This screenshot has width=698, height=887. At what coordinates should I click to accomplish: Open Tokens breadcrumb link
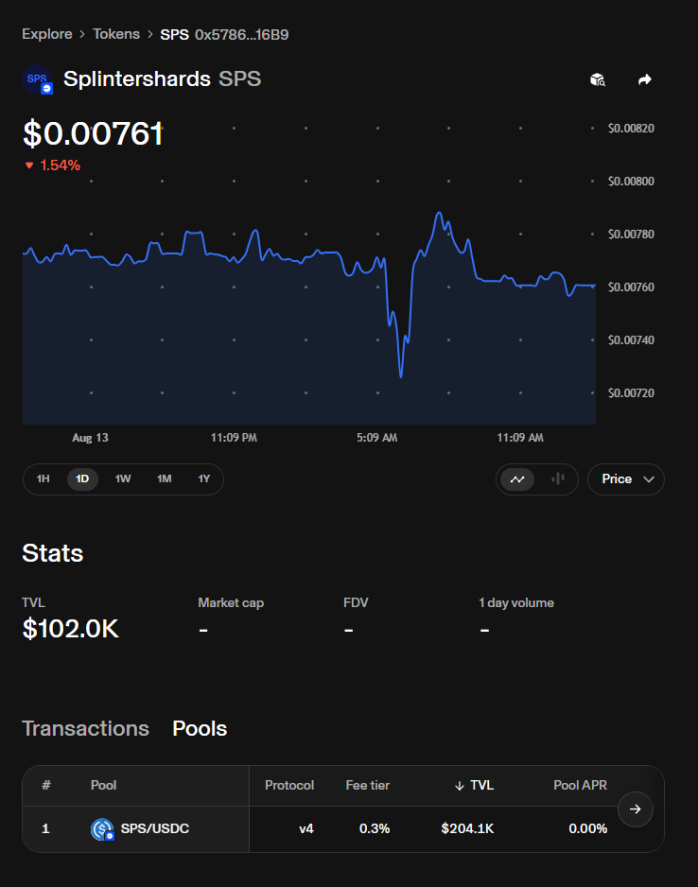116,35
